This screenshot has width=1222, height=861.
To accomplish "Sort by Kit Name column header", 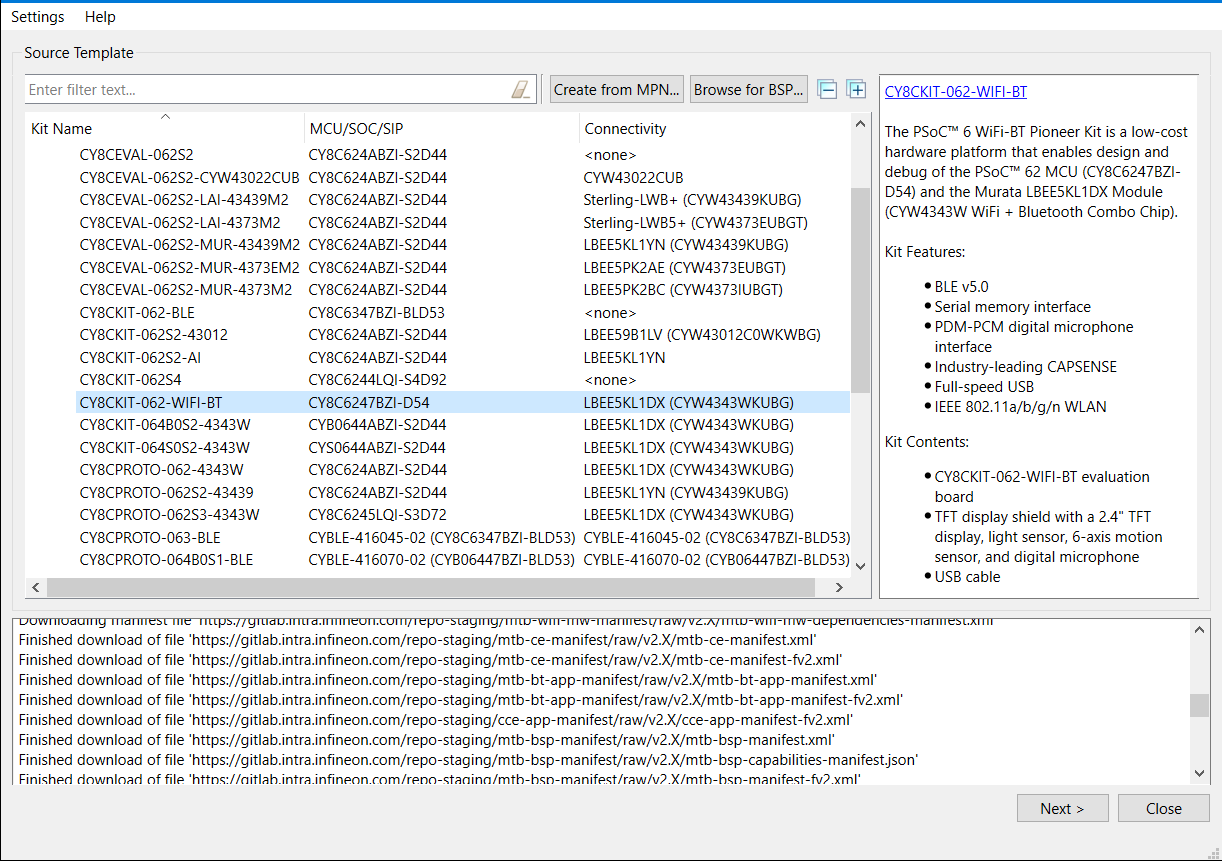I will [166, 128].
